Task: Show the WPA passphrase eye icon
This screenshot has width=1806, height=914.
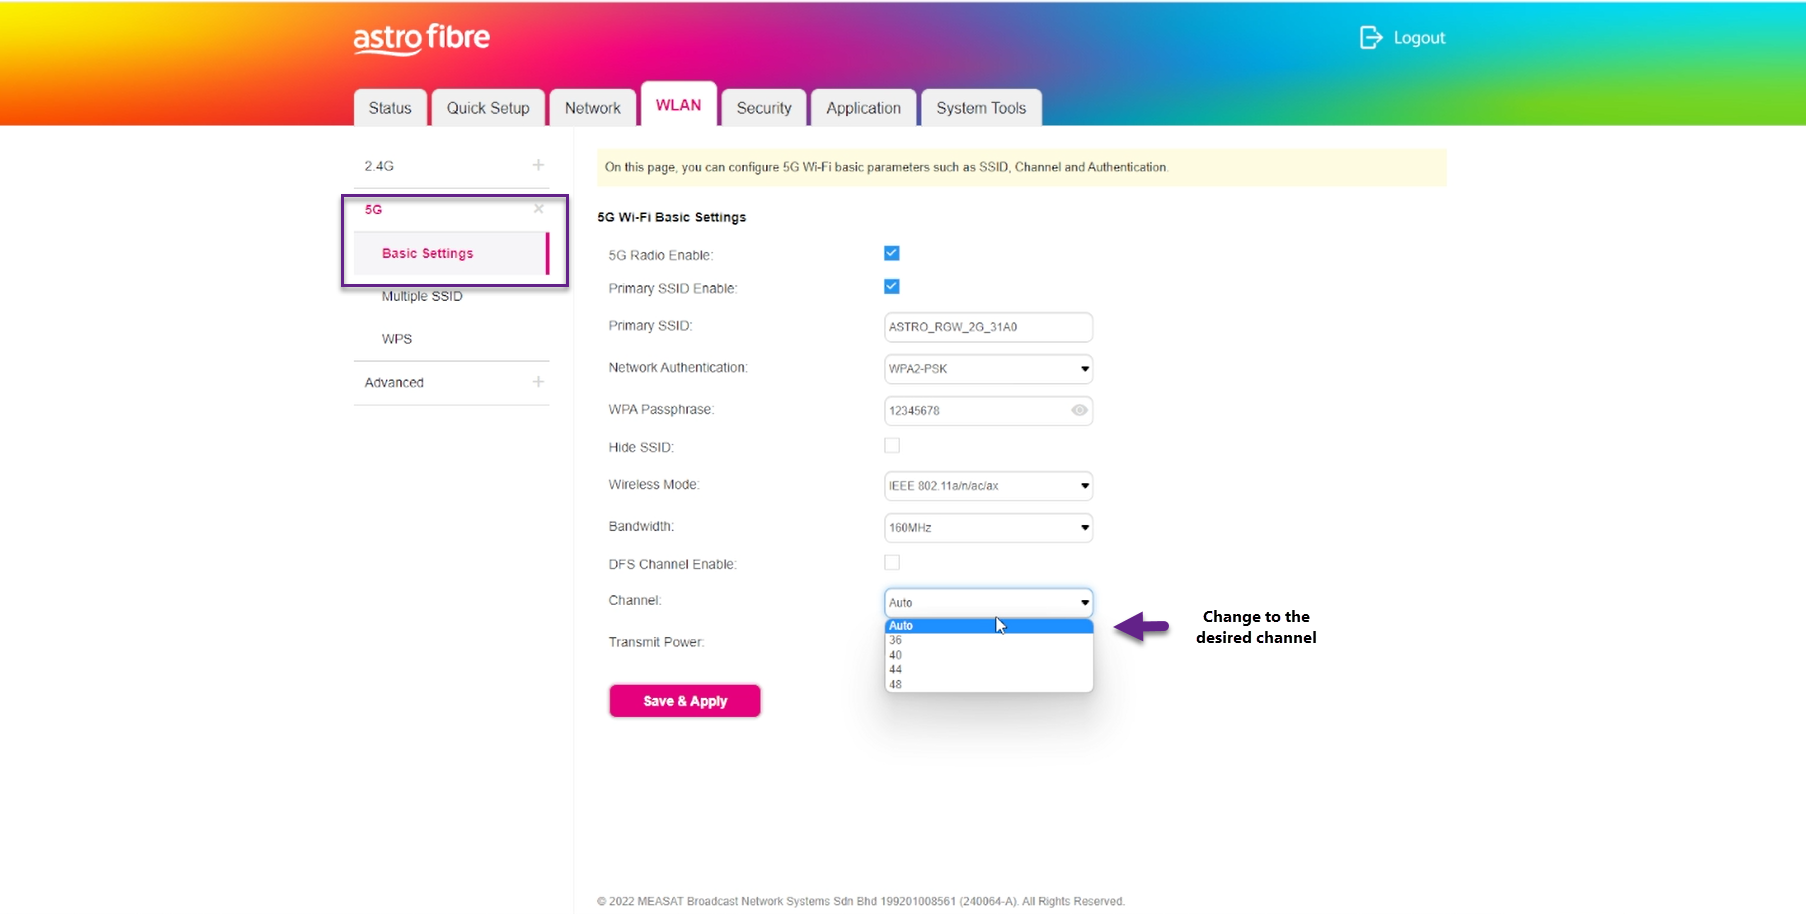Action: 1079,410
